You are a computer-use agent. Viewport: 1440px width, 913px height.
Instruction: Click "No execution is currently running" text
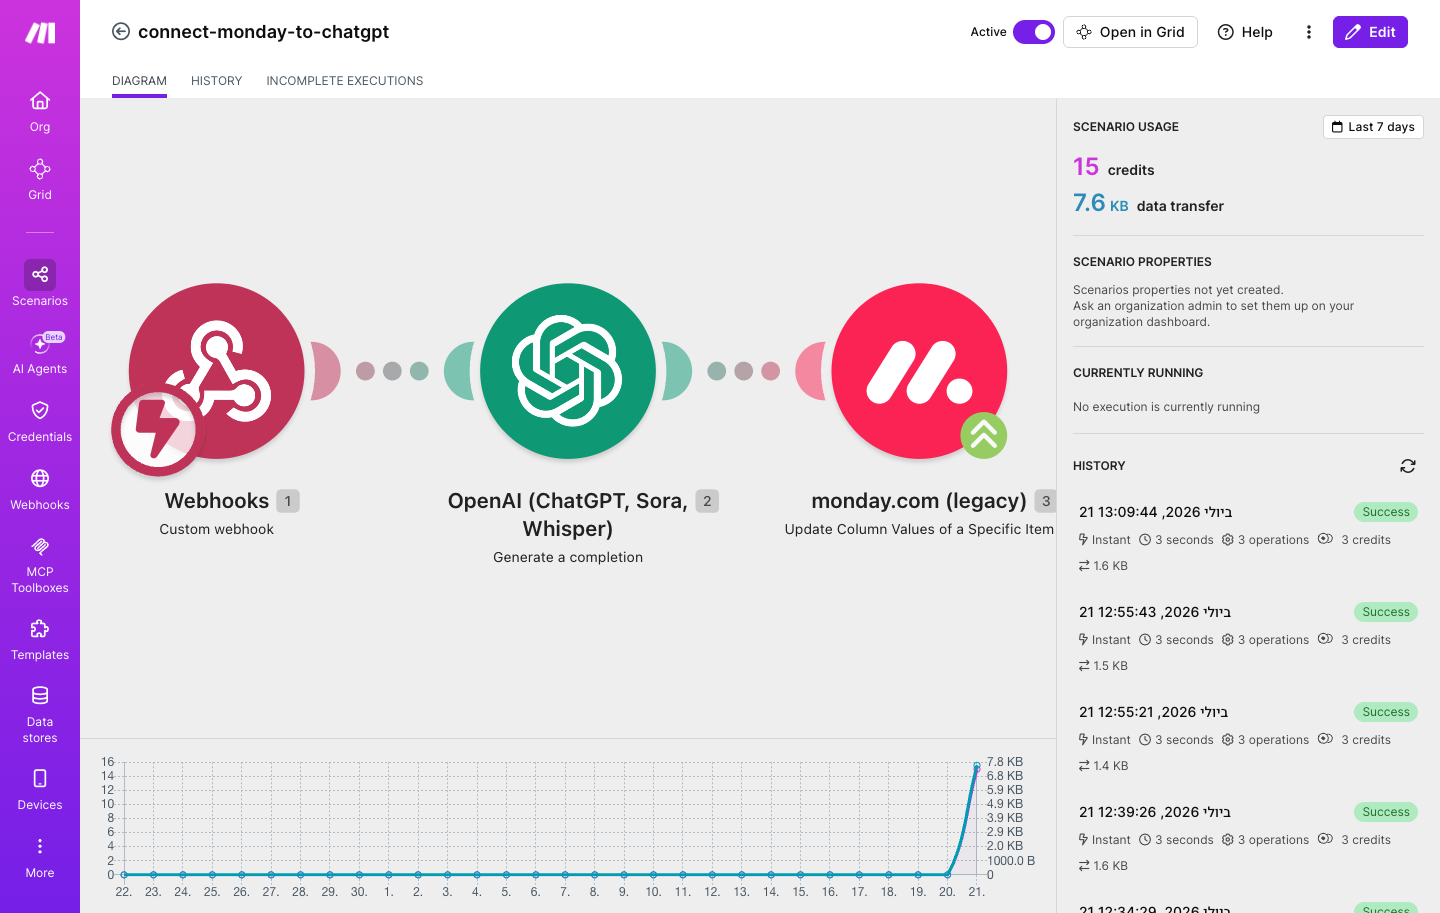point(1166,407)
